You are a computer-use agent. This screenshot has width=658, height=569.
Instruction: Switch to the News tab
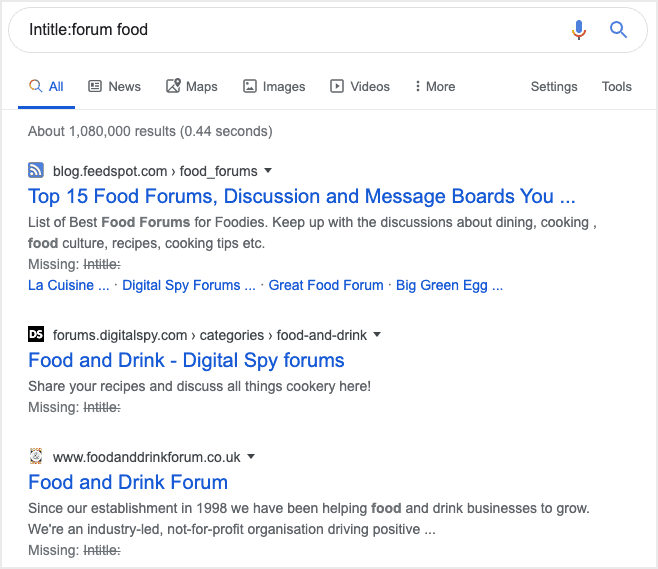click(x=114, y=86)
